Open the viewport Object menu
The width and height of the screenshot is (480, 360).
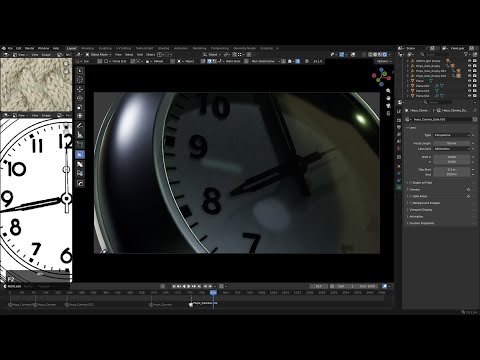click(x=151, y=54)
